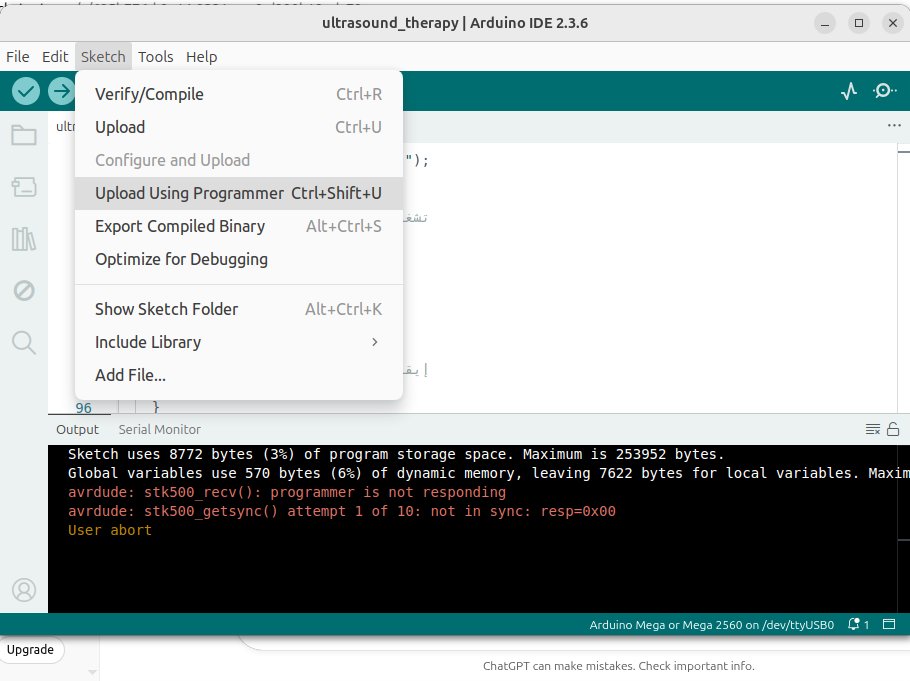This screenshot has width=910, height=681.
Task: Click the Arduino Mega board status label
Action: pyautogui.click(x=712, y=624)
